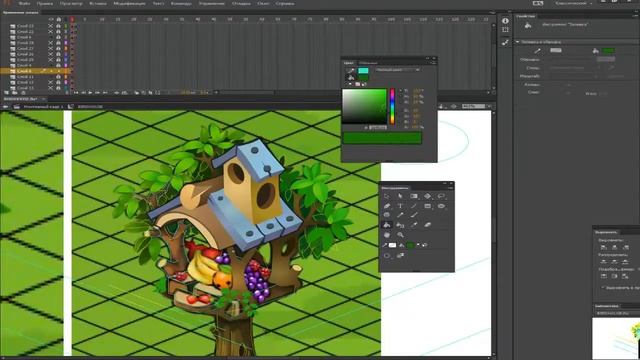640x360 pixels.
Task: Click the padlock icon heading the layer columns
Action: pos(58,19)
